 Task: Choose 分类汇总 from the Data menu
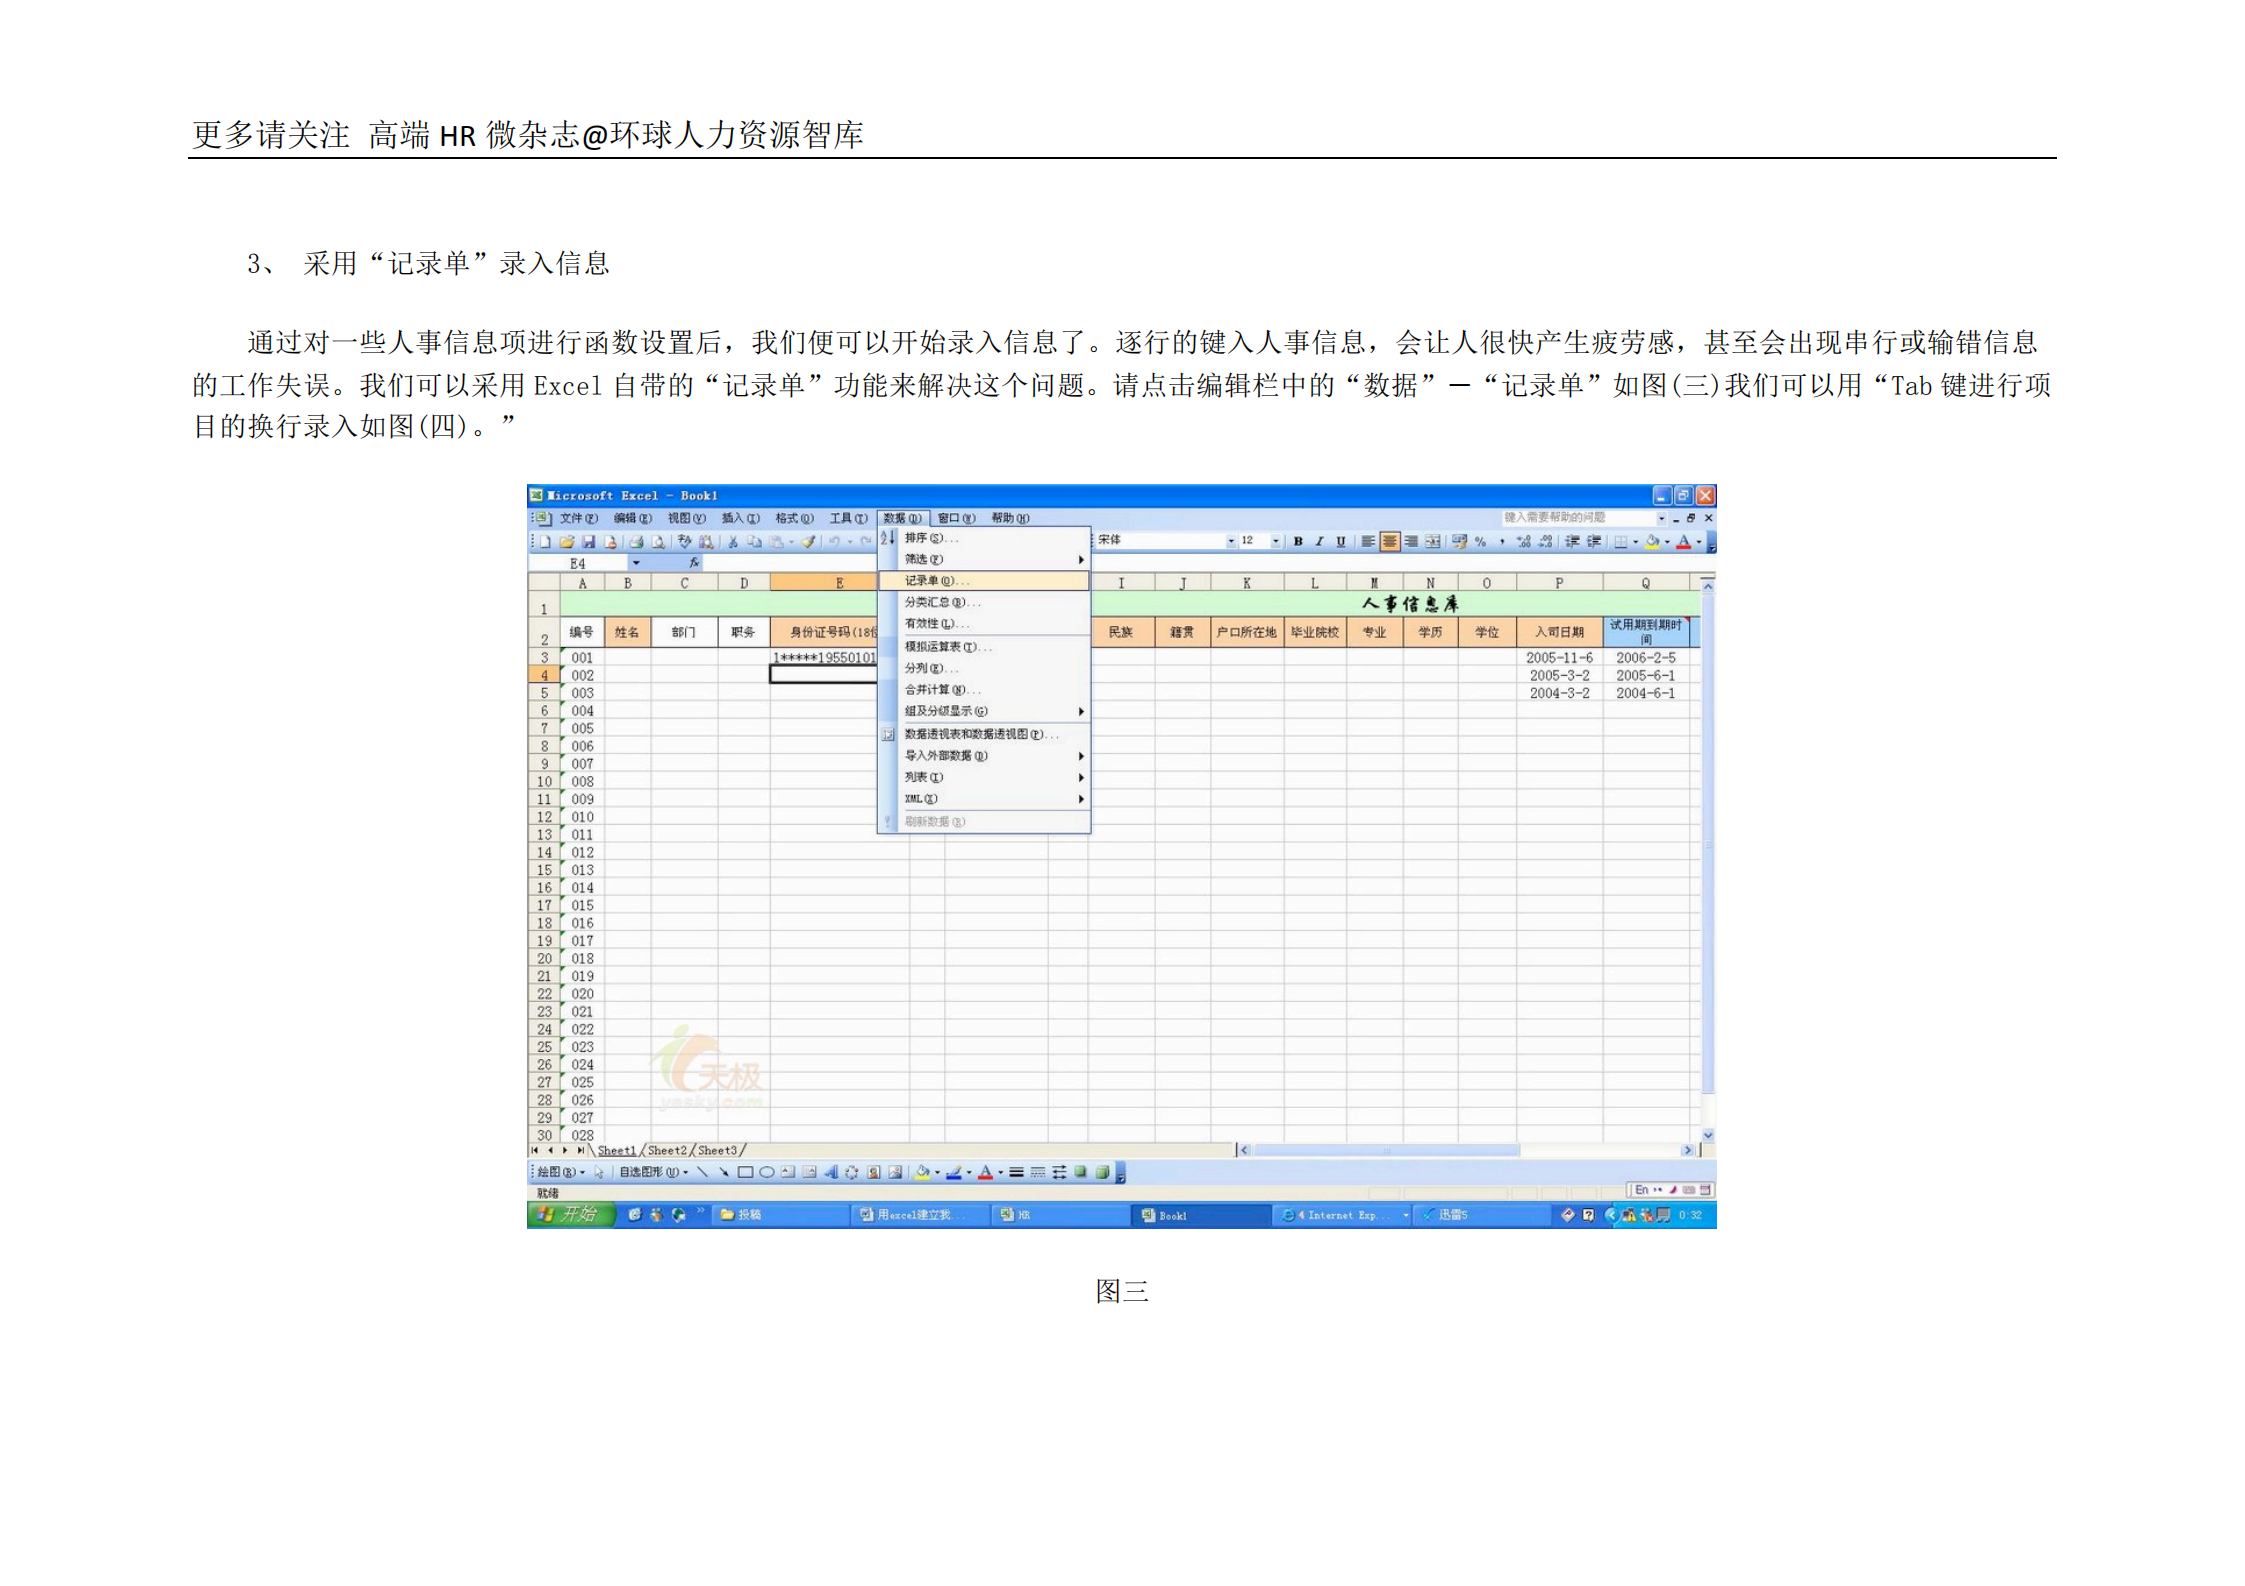[x=940, y=603]
